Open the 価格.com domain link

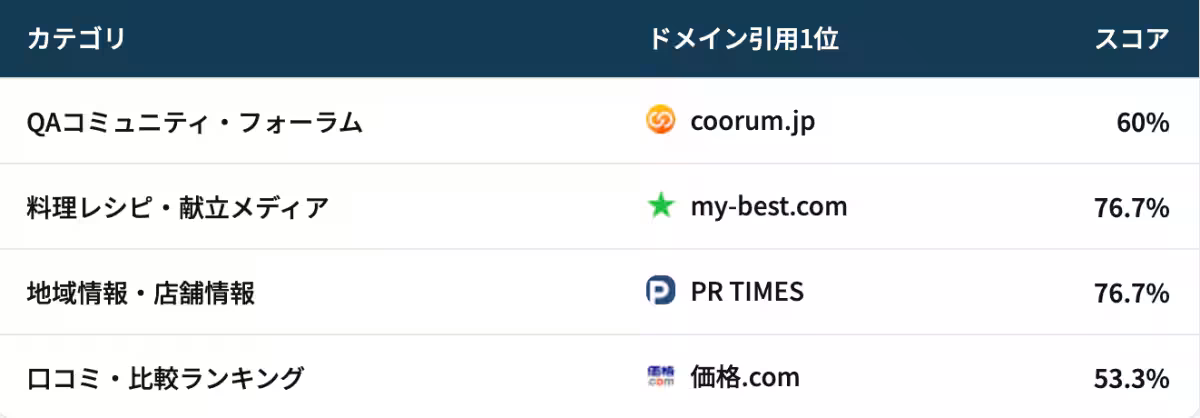[x=745, y=377]
